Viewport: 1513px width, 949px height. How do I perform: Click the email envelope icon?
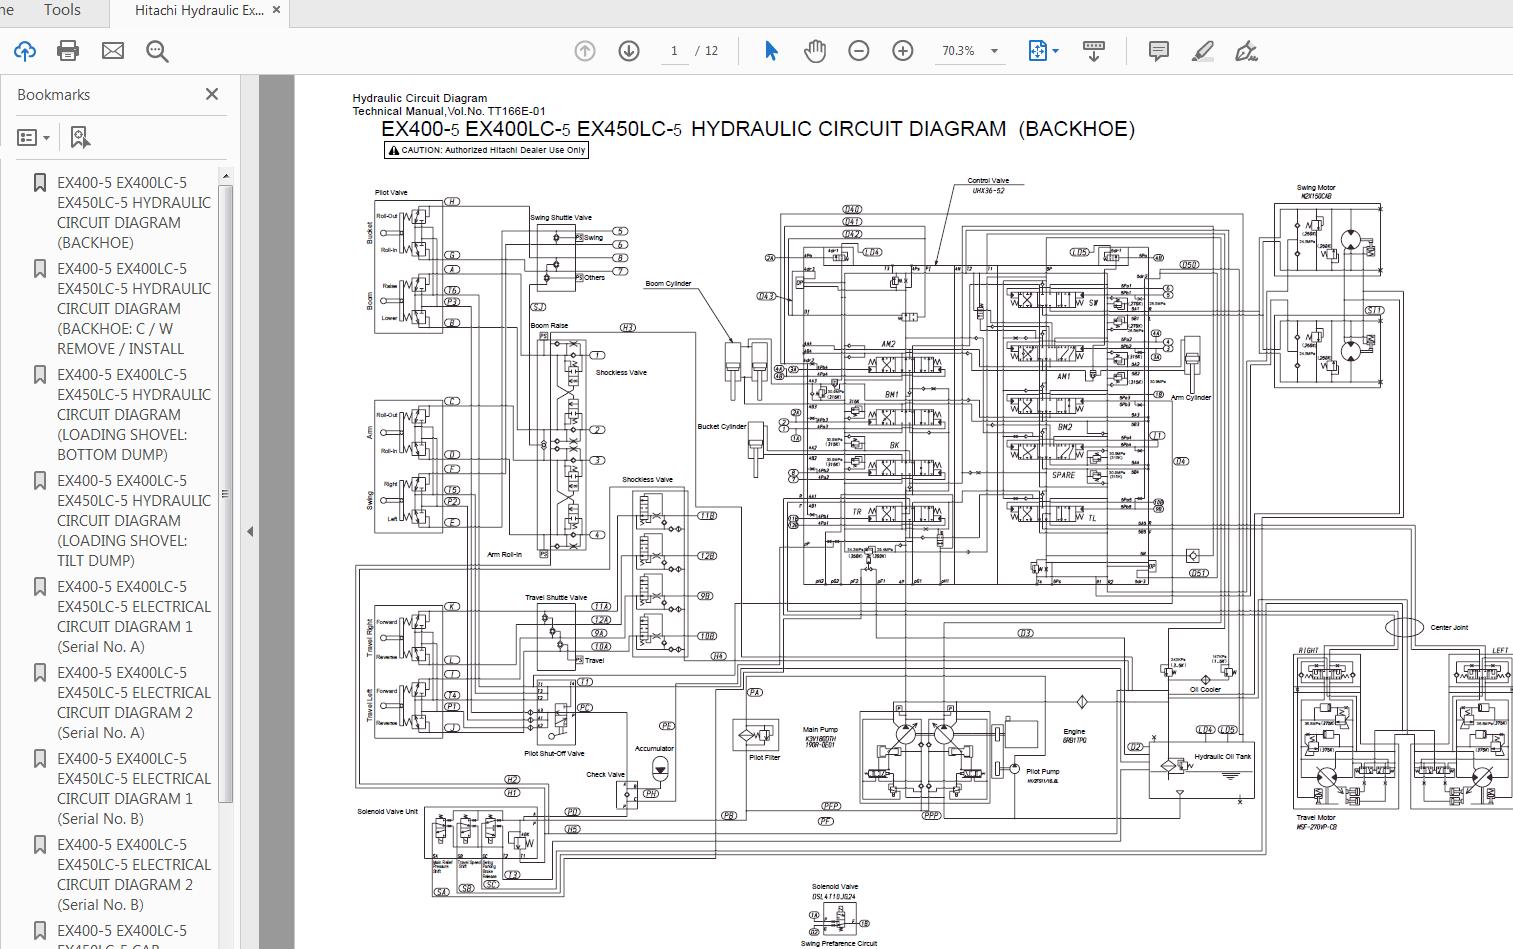[113, 51]
